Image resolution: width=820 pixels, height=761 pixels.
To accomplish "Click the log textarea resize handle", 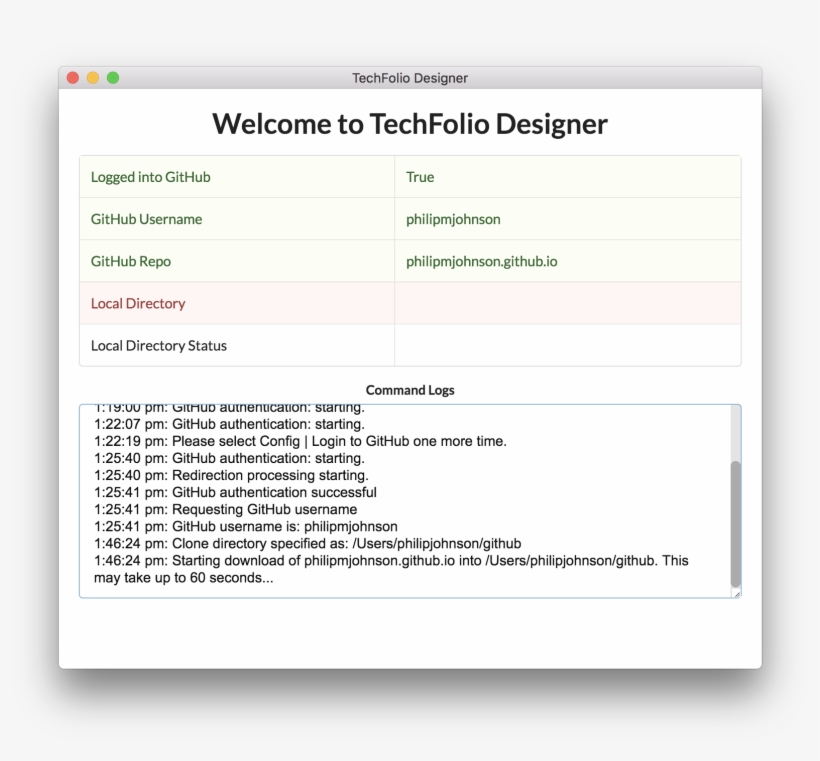I will tap(736, 593).
